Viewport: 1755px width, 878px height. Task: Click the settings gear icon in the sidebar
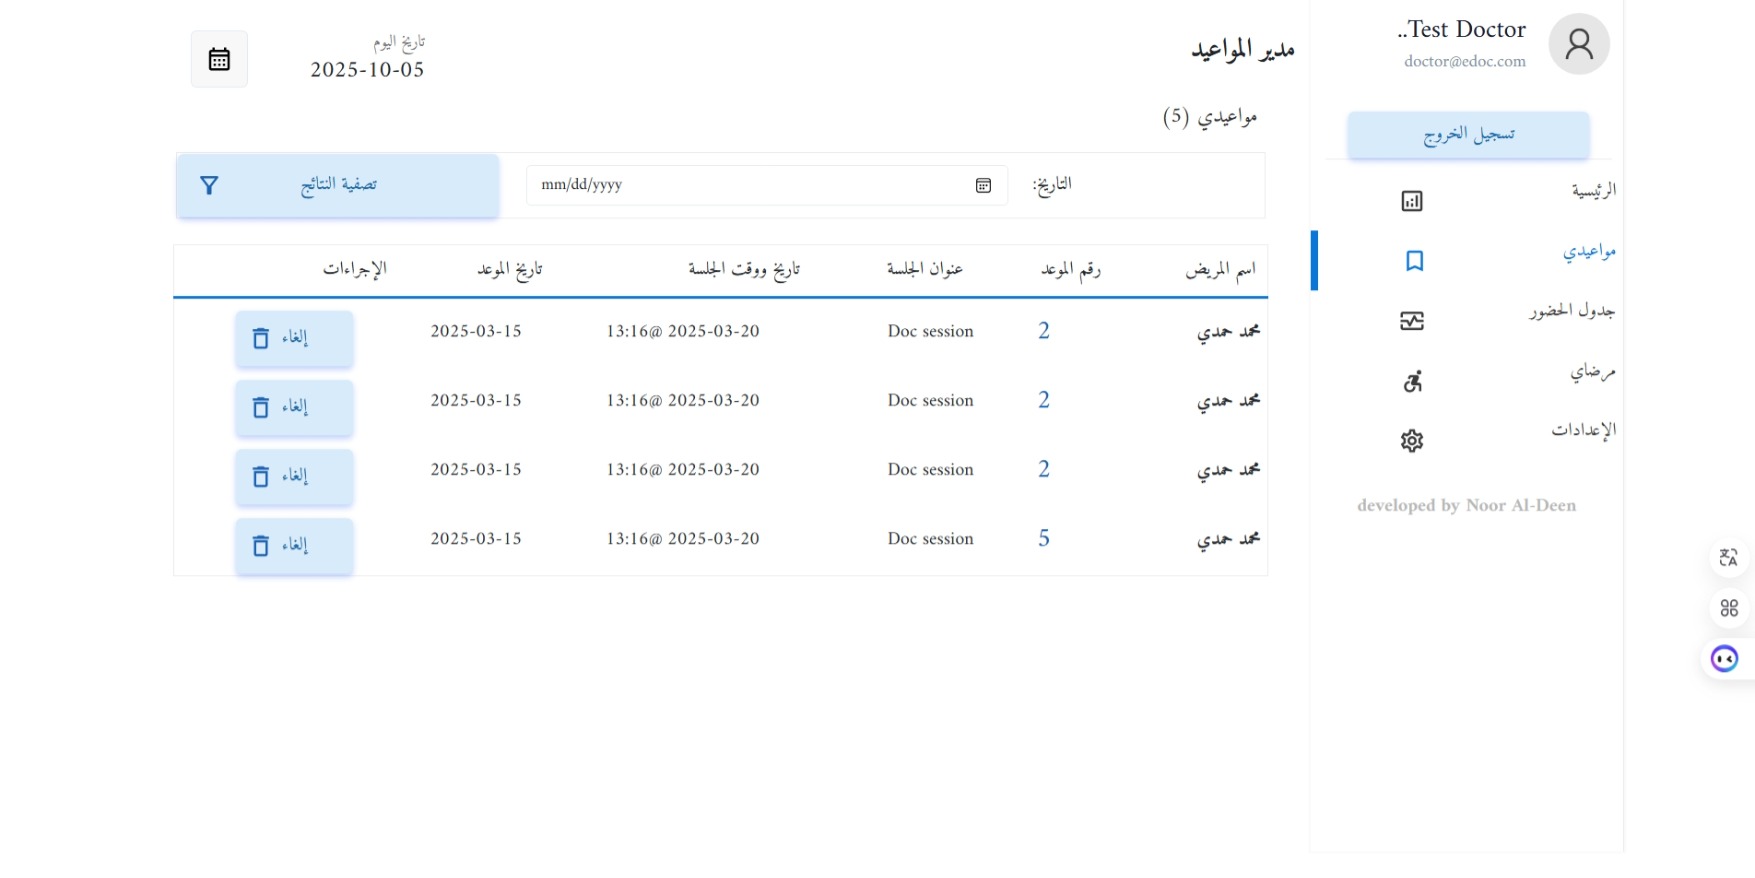click(x=1411, y=441)
